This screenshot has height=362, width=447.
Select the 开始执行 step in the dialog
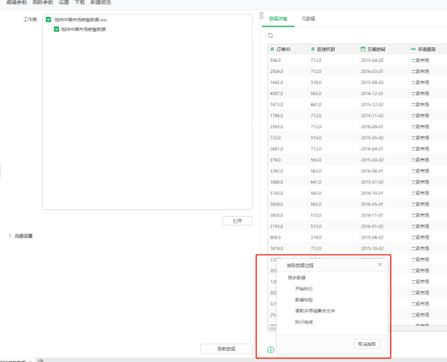[304, 289]
